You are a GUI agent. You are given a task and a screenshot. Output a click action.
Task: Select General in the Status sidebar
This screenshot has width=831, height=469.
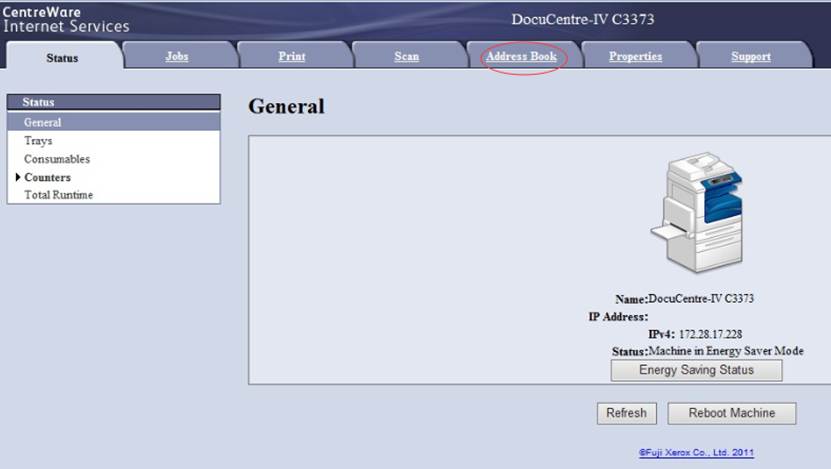click(x=43, y=122)
